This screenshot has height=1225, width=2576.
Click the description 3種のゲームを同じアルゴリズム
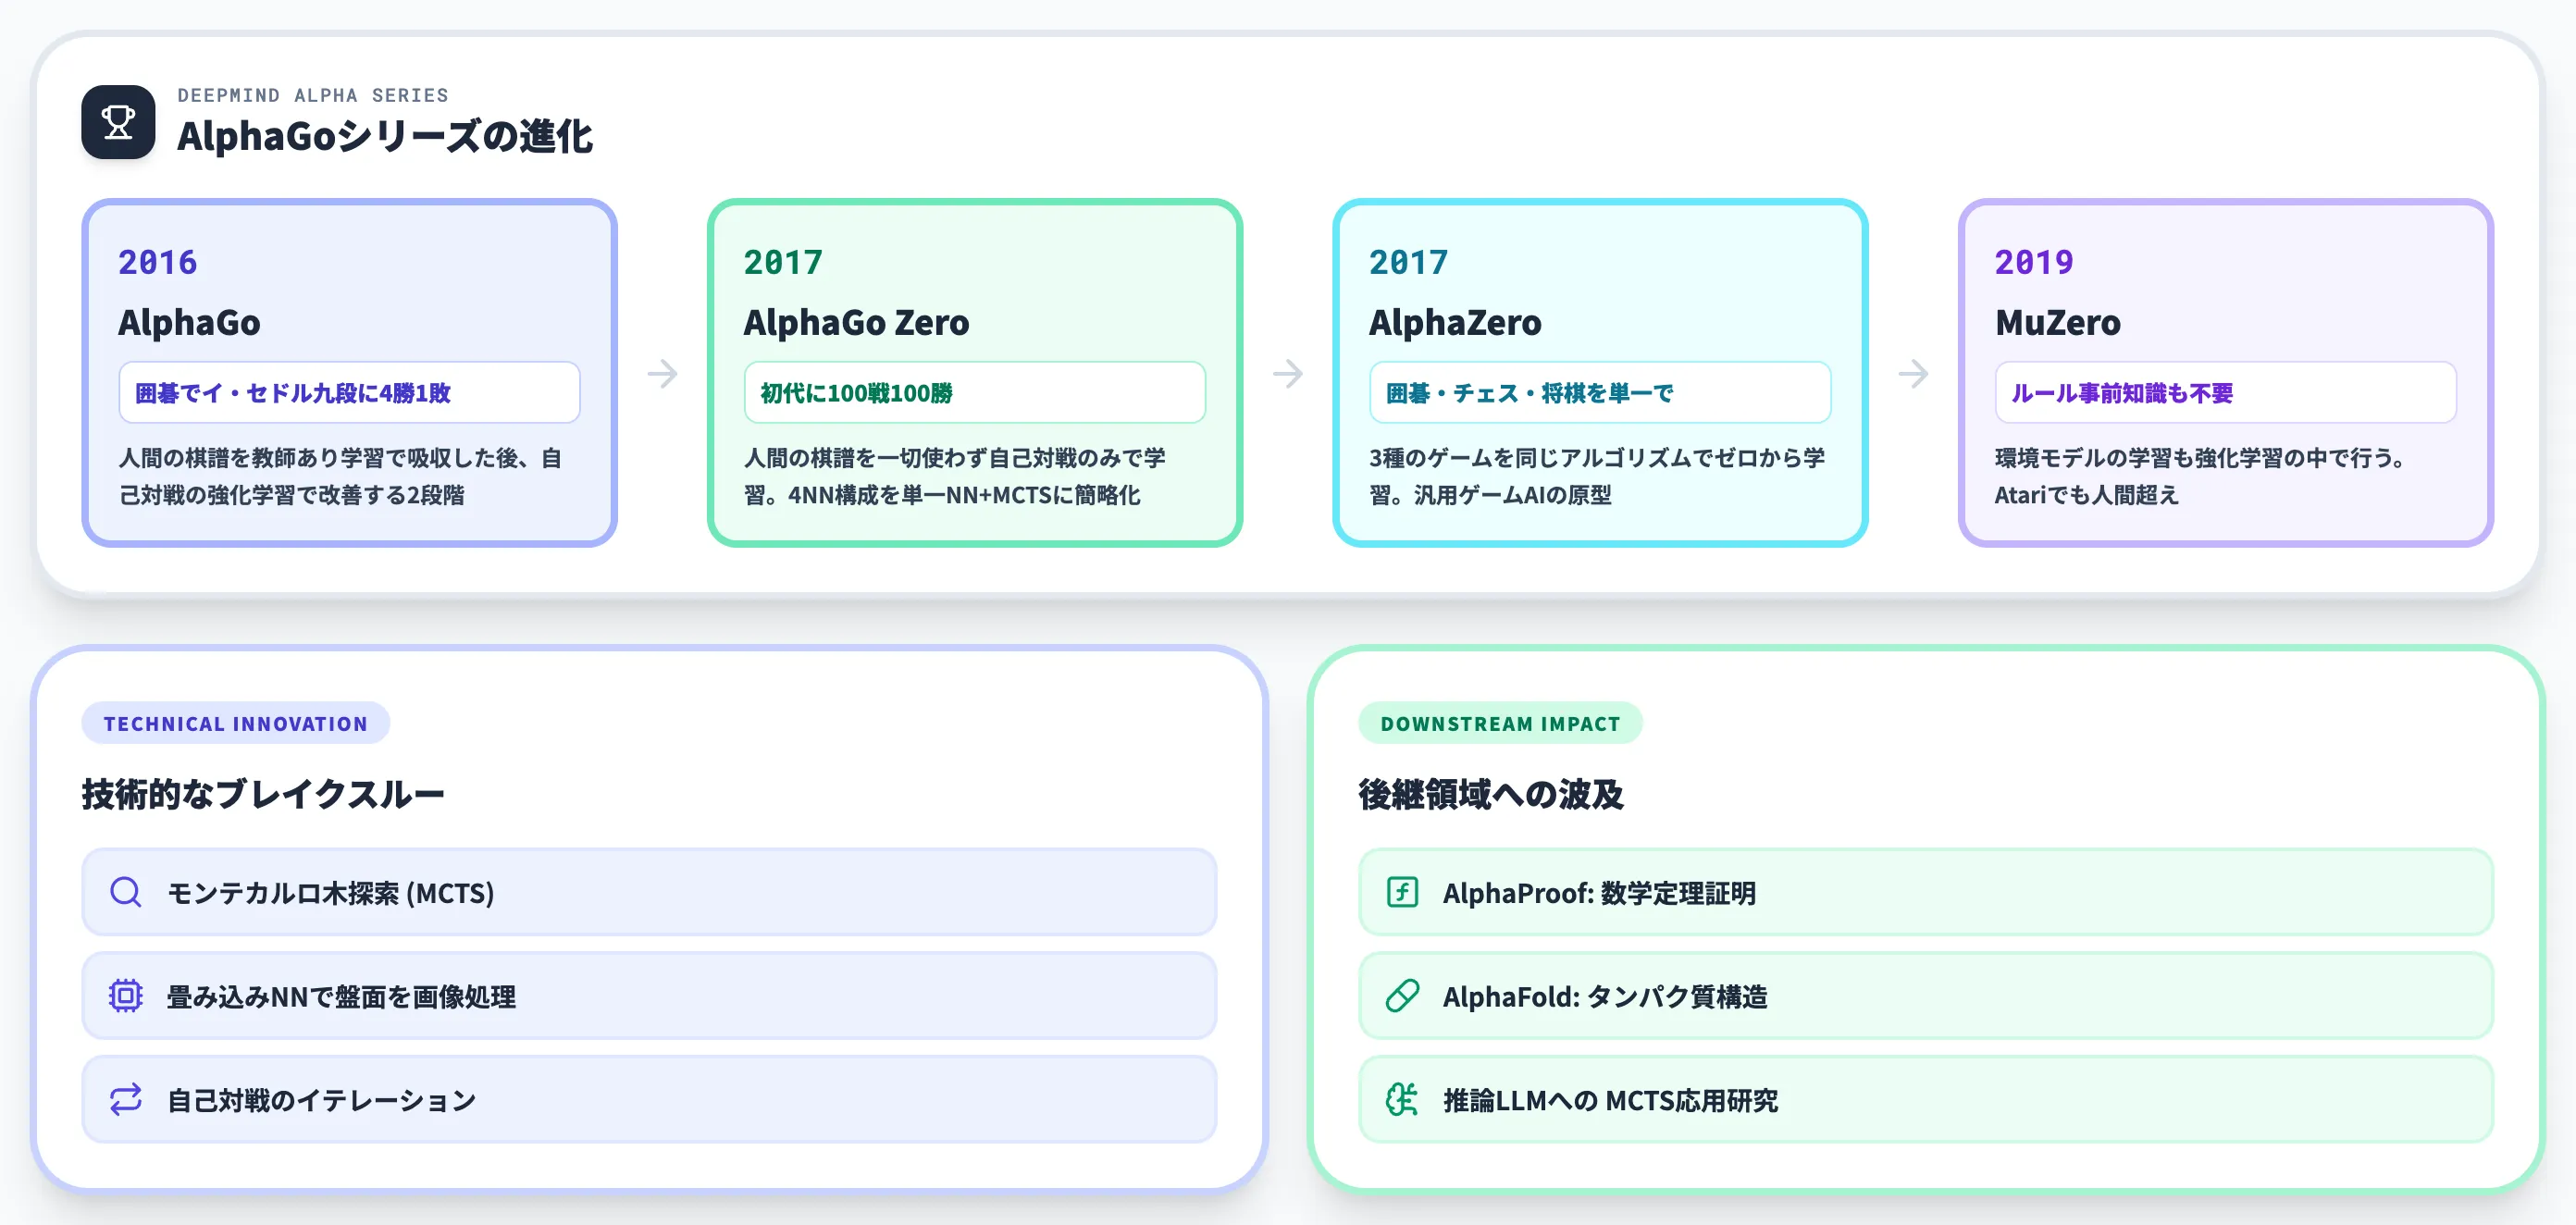pyautogui.click(x=1597, y=476)
